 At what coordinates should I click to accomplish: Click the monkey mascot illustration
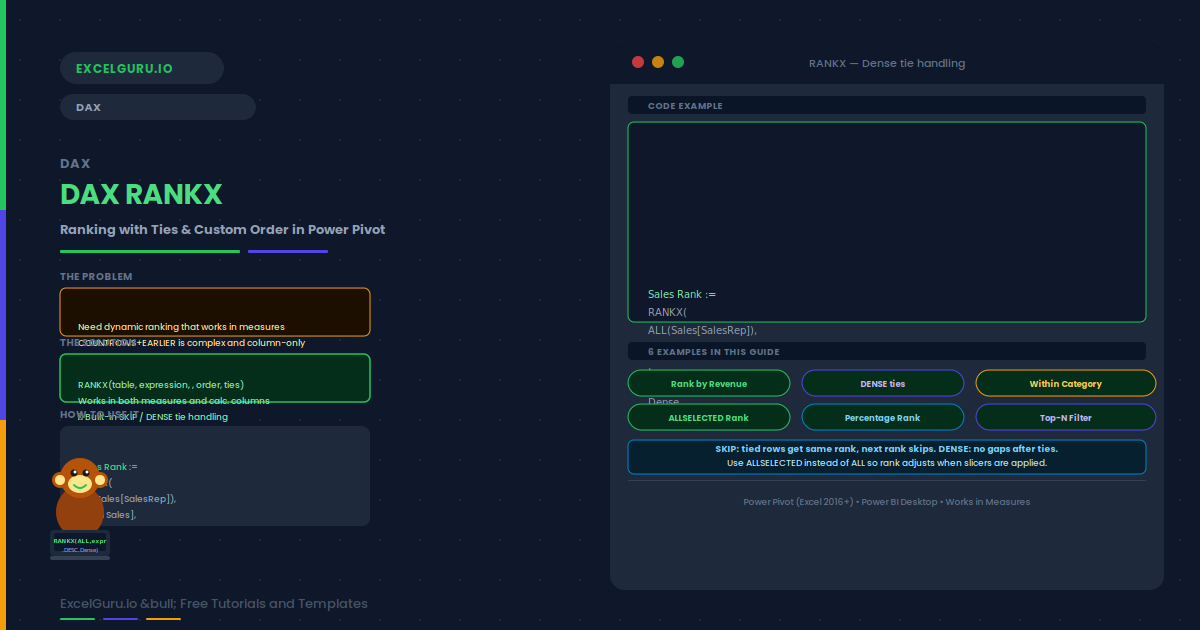[x=80, y=508]
